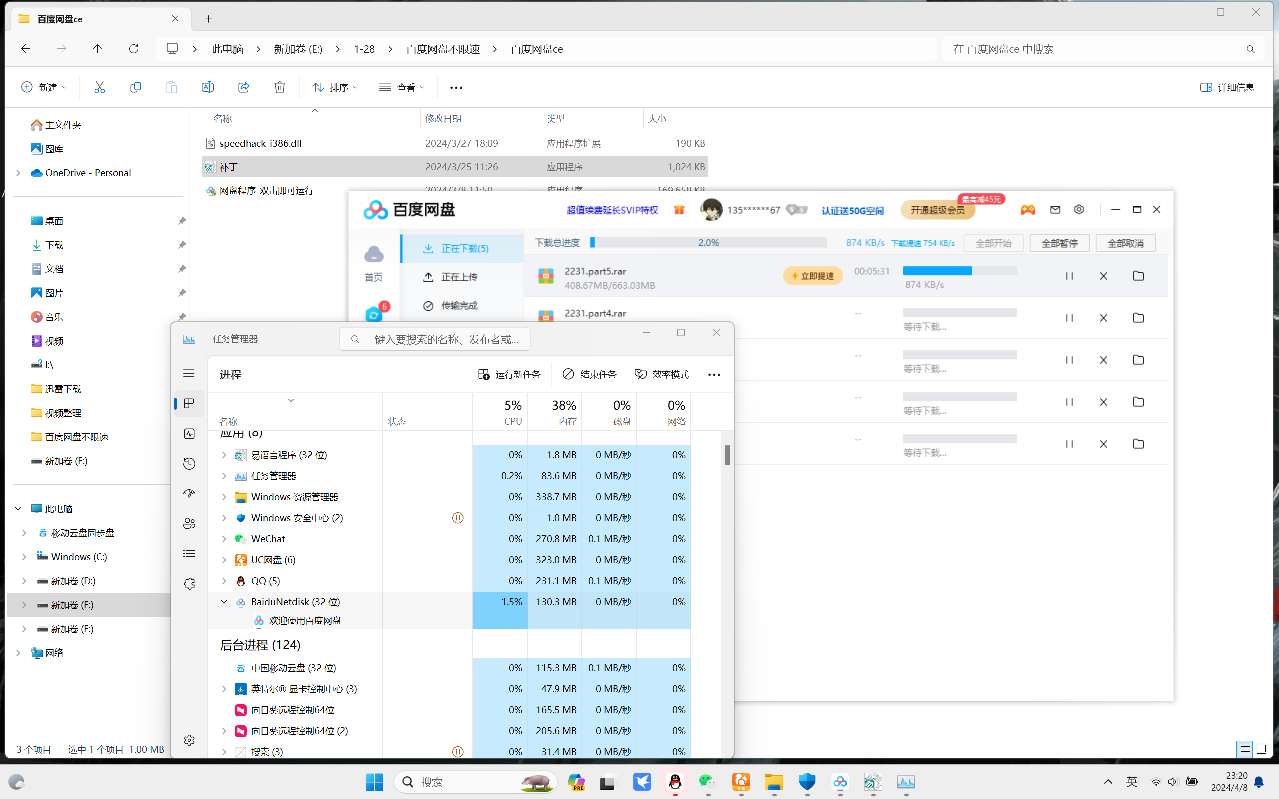Image resolution: width=1279 pixels, height=799 pixels.
Task: Cancel the 2231.part5.rar download
Action: point(1103,276)
